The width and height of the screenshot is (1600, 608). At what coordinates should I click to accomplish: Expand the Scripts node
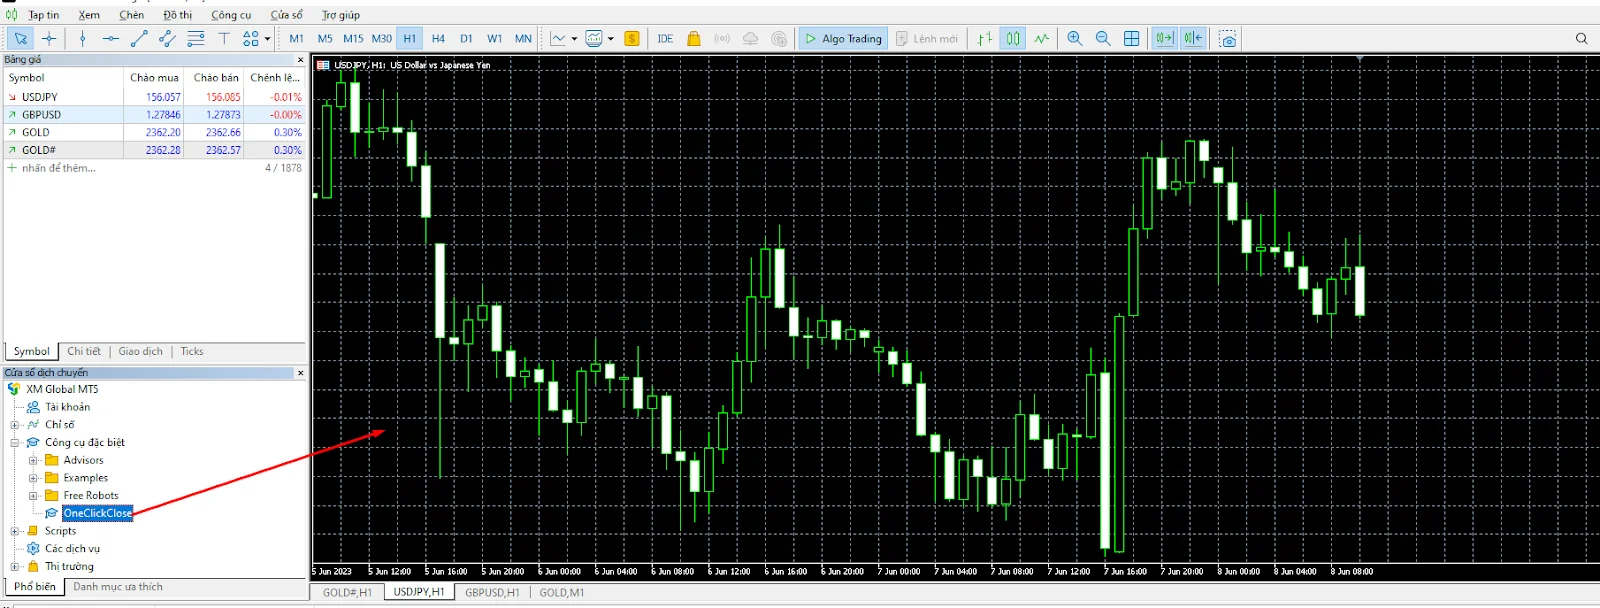point(15,531)
